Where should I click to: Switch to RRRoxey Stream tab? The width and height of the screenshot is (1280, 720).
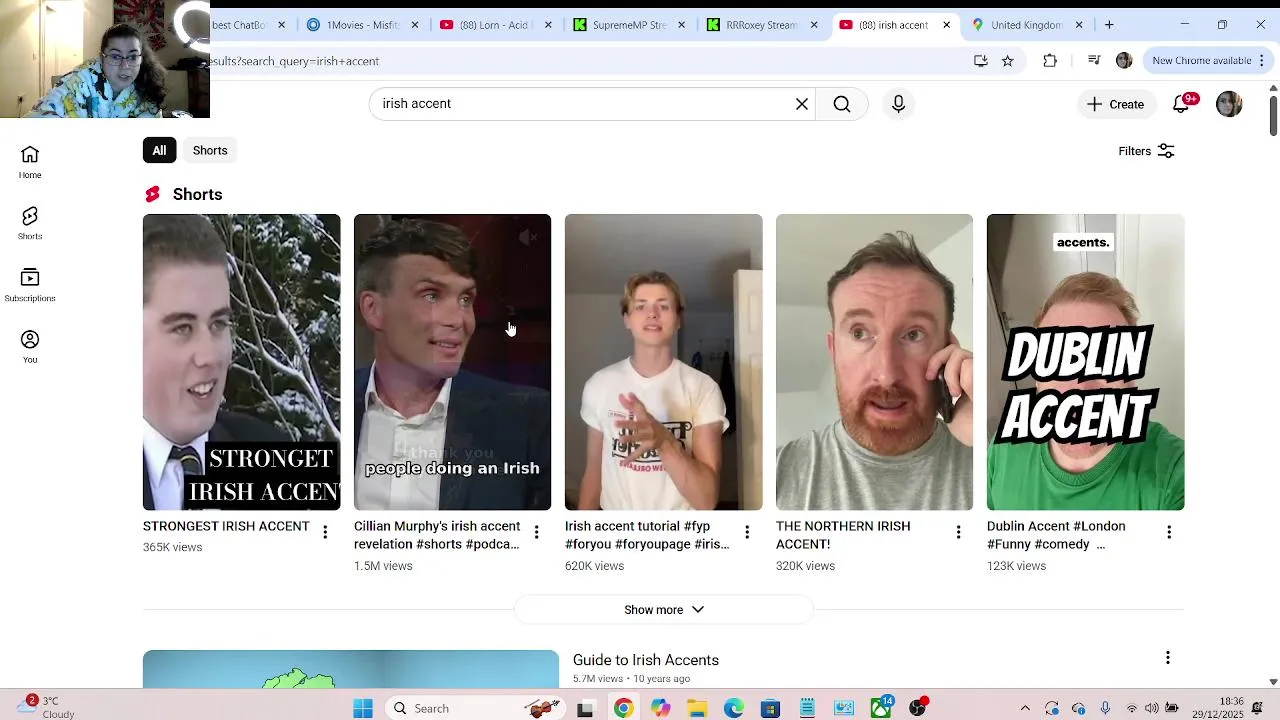pyautogui.click(x=762, y=25)
